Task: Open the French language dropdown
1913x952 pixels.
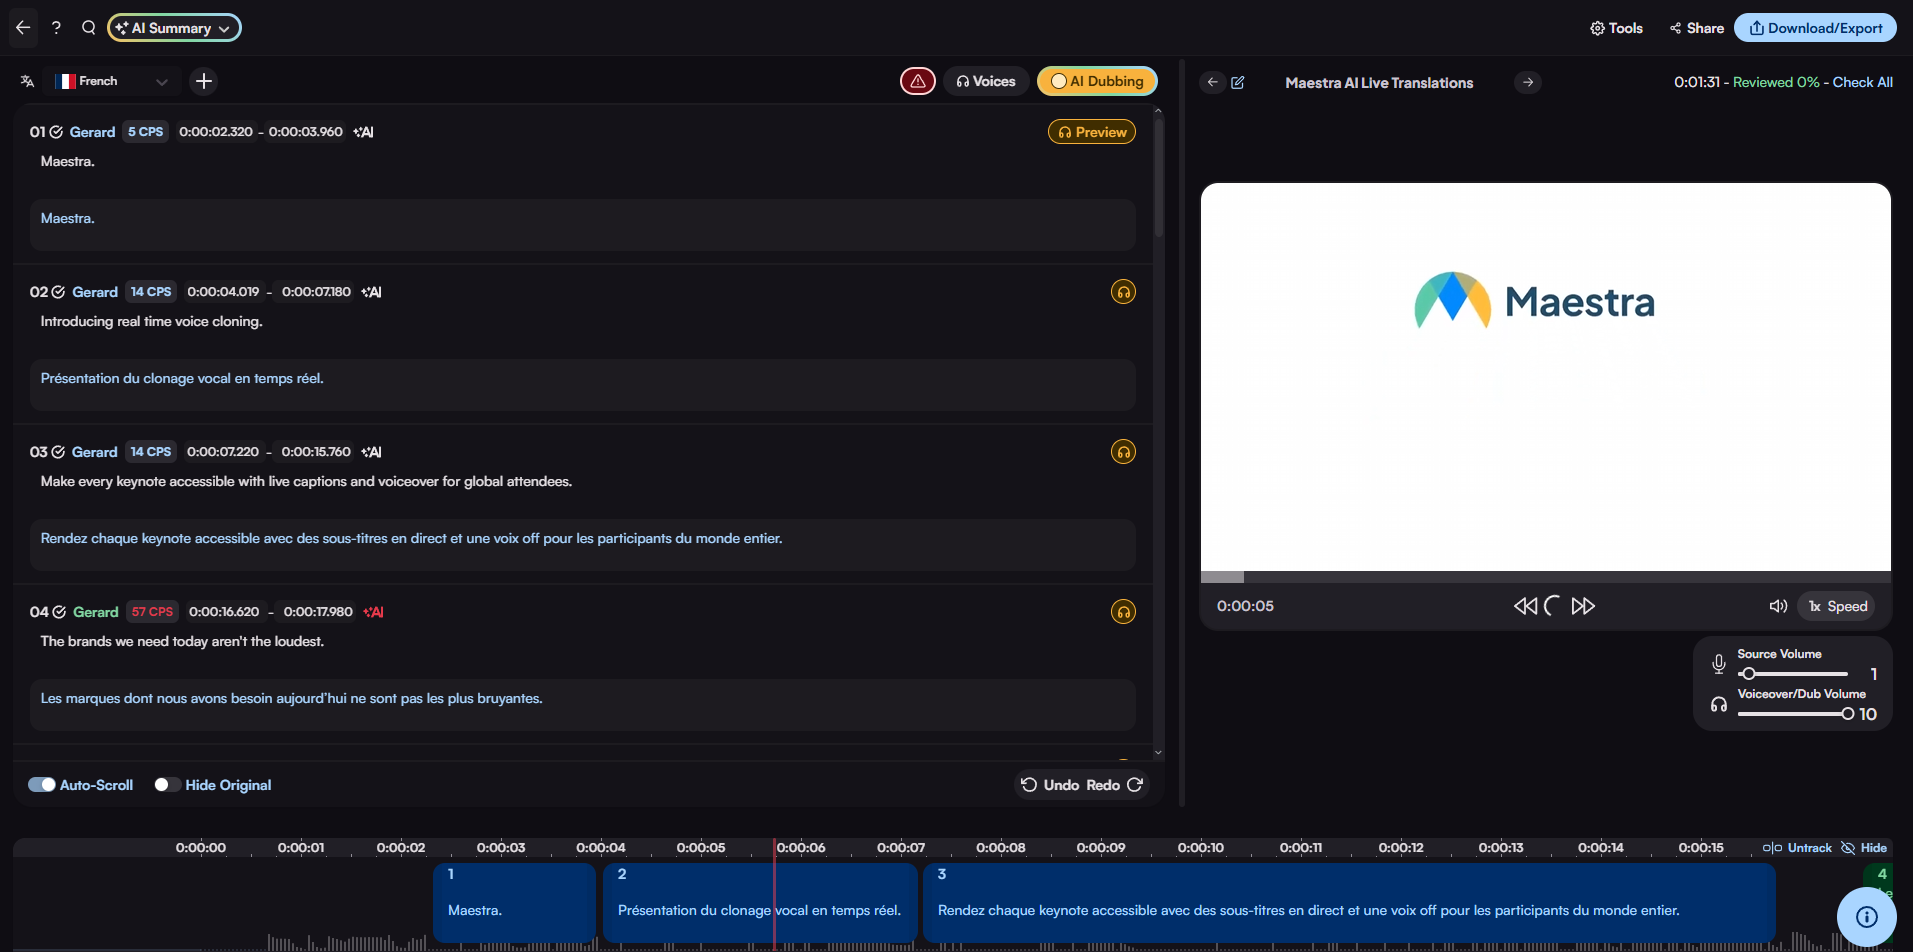Action: (x=113, y=81)
